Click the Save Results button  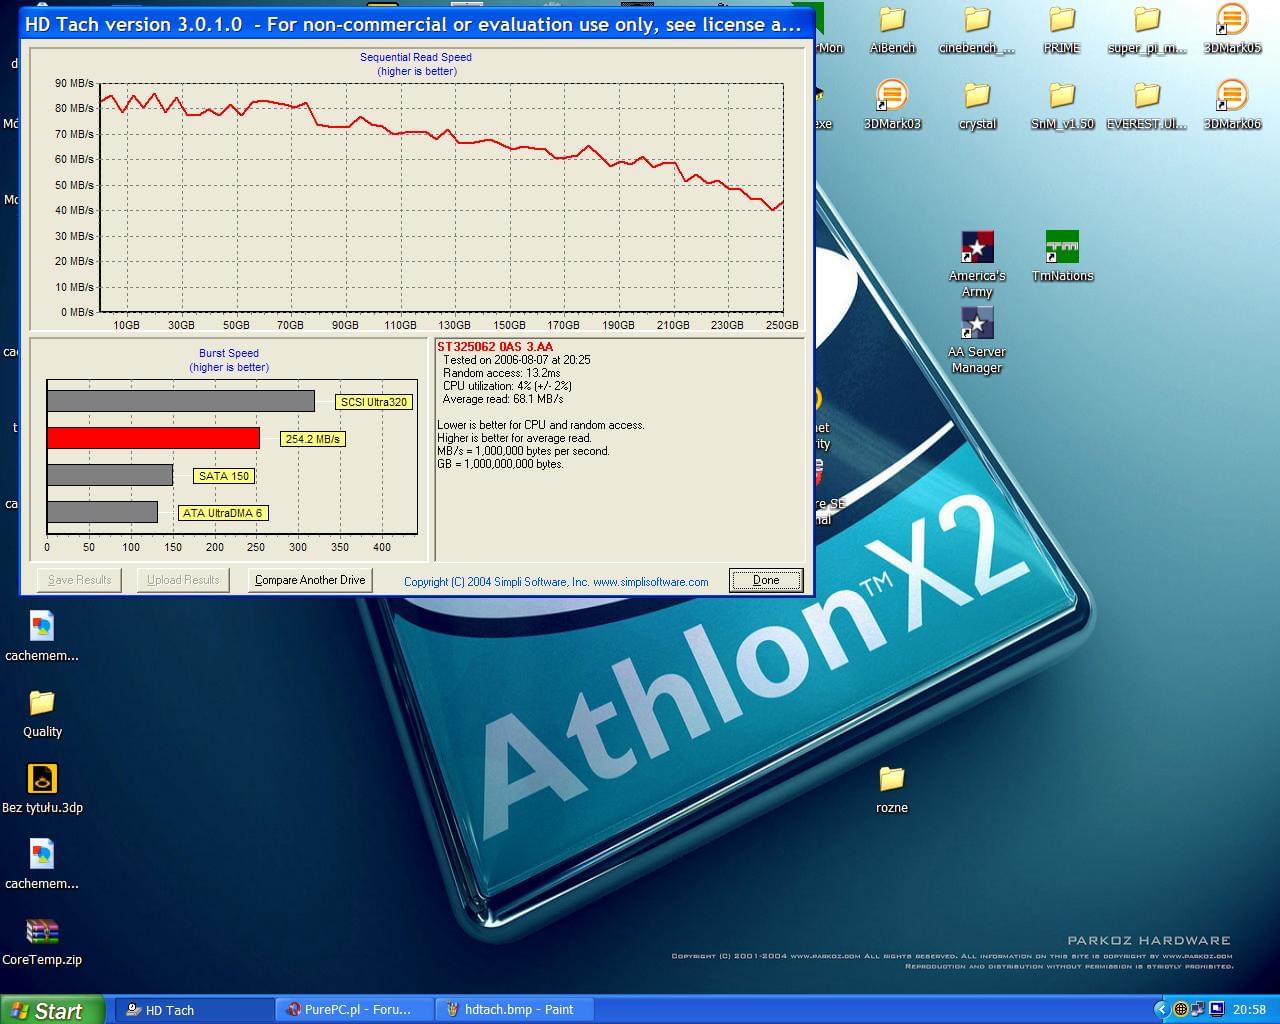click(x=80, y=580)
